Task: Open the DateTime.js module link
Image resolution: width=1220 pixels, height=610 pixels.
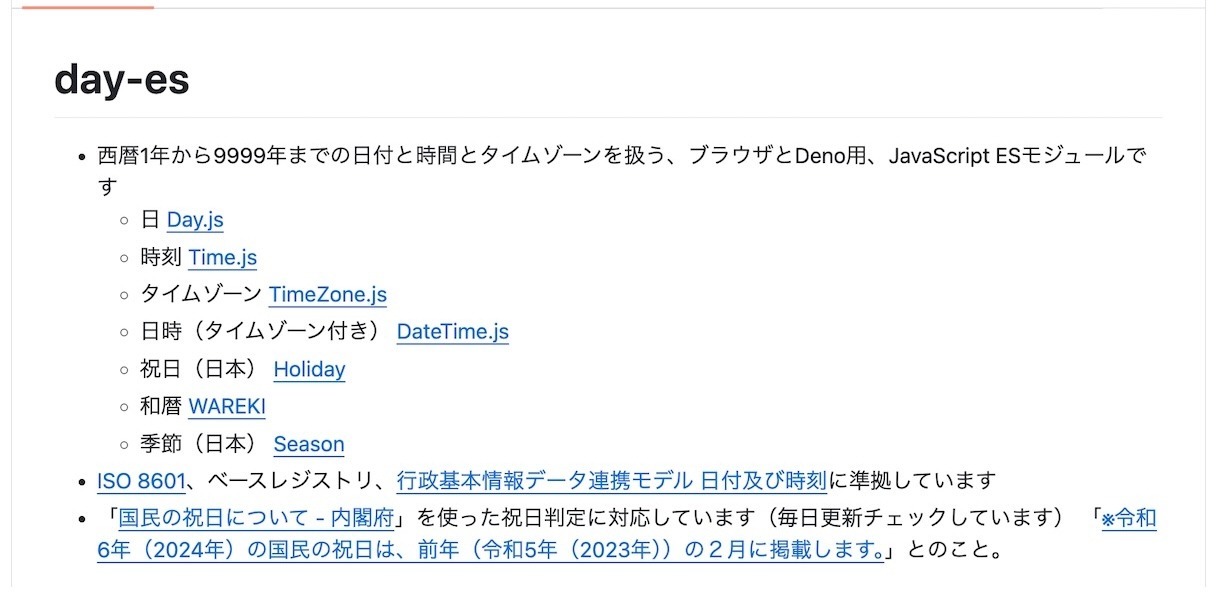Action: (452, 332)
